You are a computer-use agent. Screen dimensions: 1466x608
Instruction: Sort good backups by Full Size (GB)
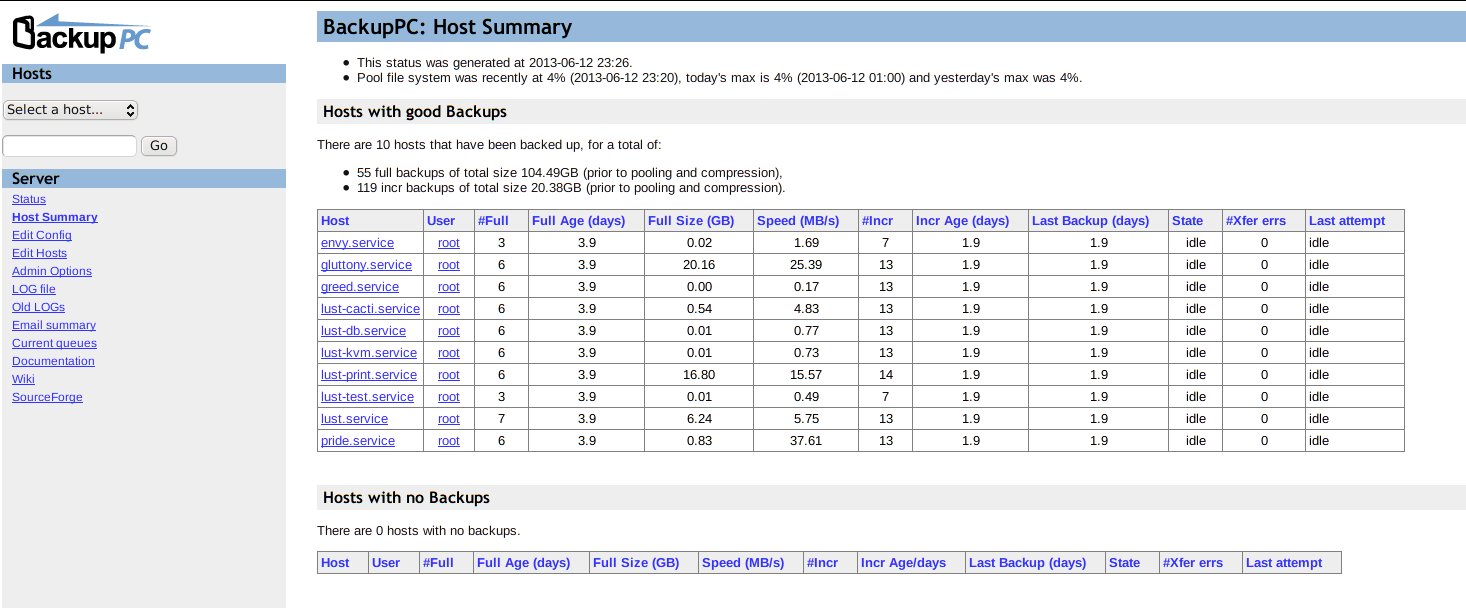[691, 221]
